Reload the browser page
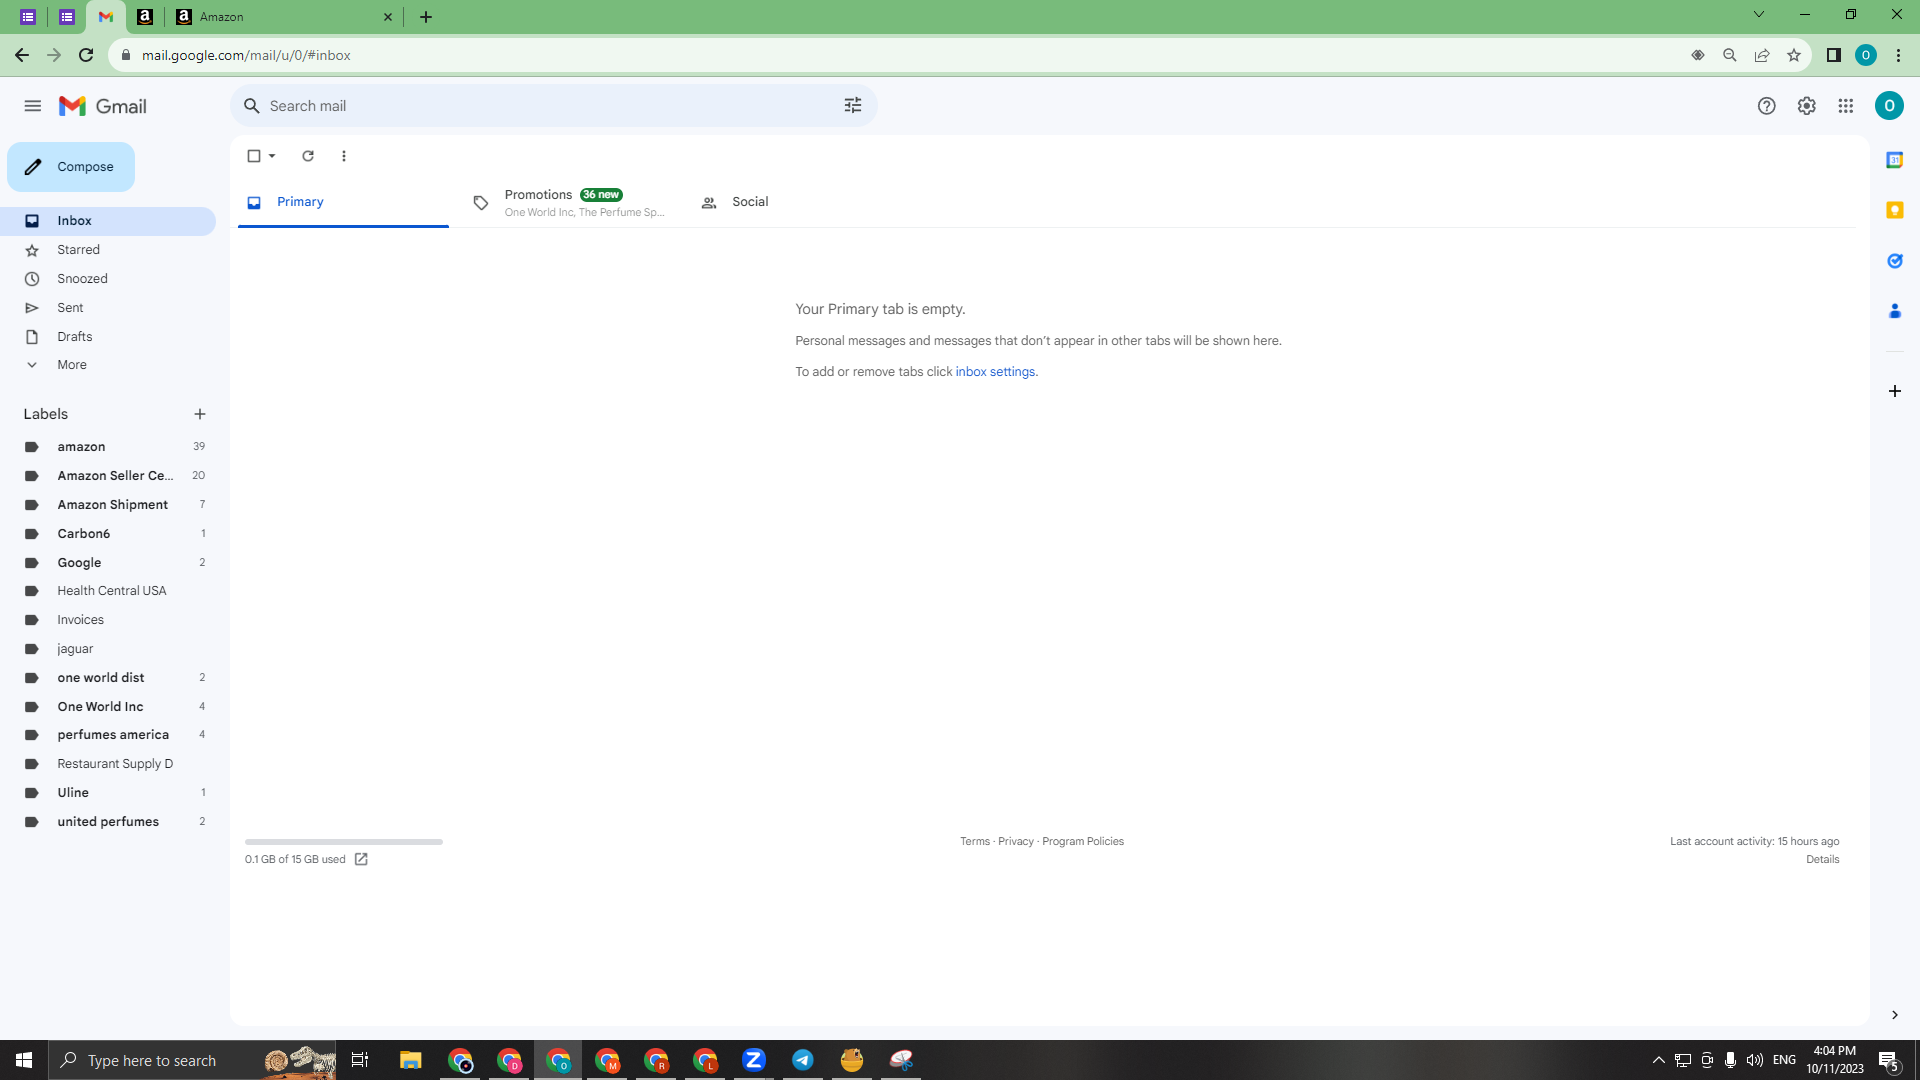The height and width of the screenshot is (1080, 1920). [x=86, y=55]
